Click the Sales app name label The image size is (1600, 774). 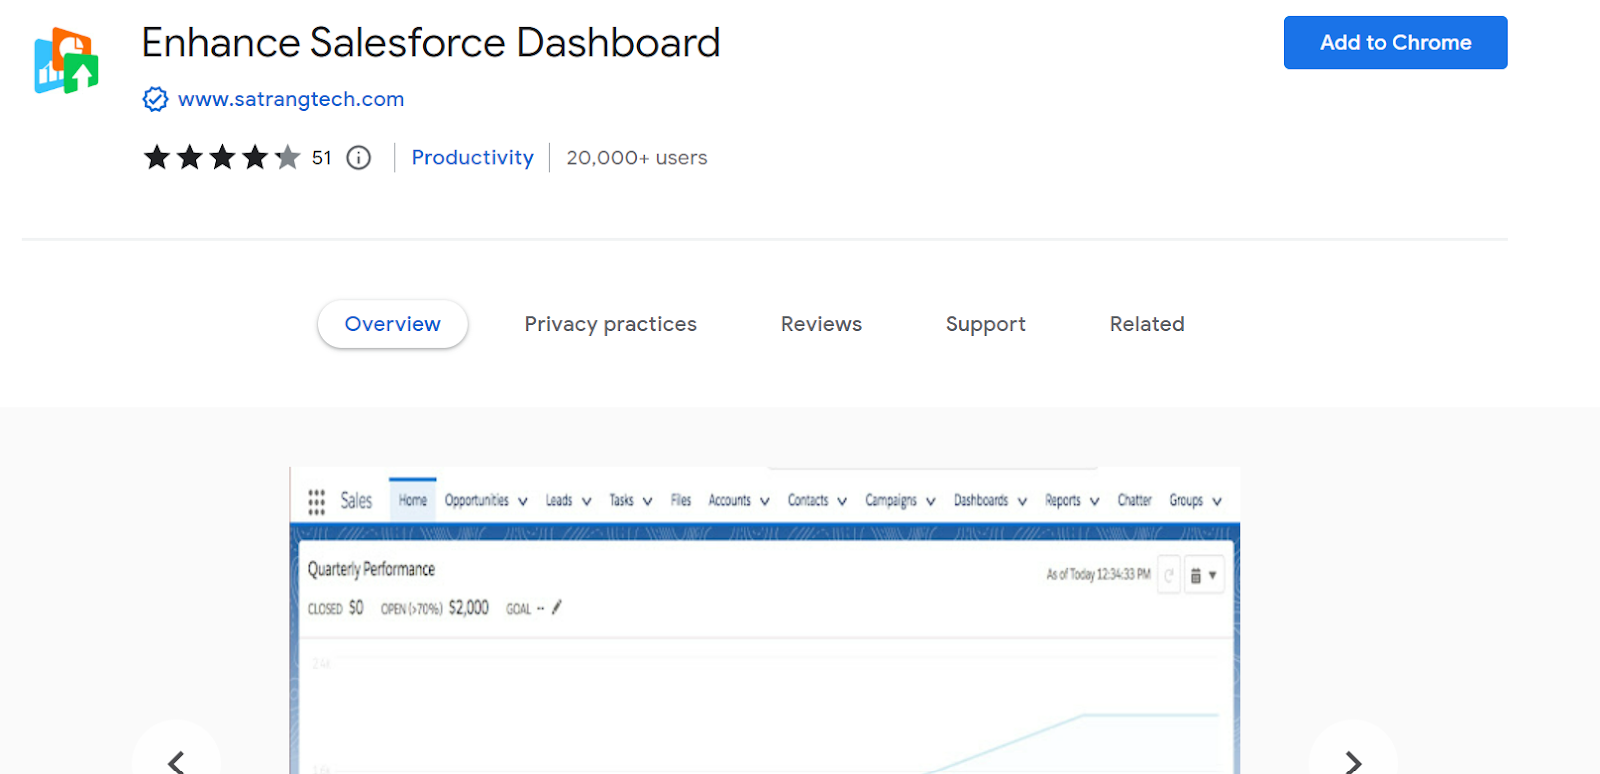(x=356, y=500)
